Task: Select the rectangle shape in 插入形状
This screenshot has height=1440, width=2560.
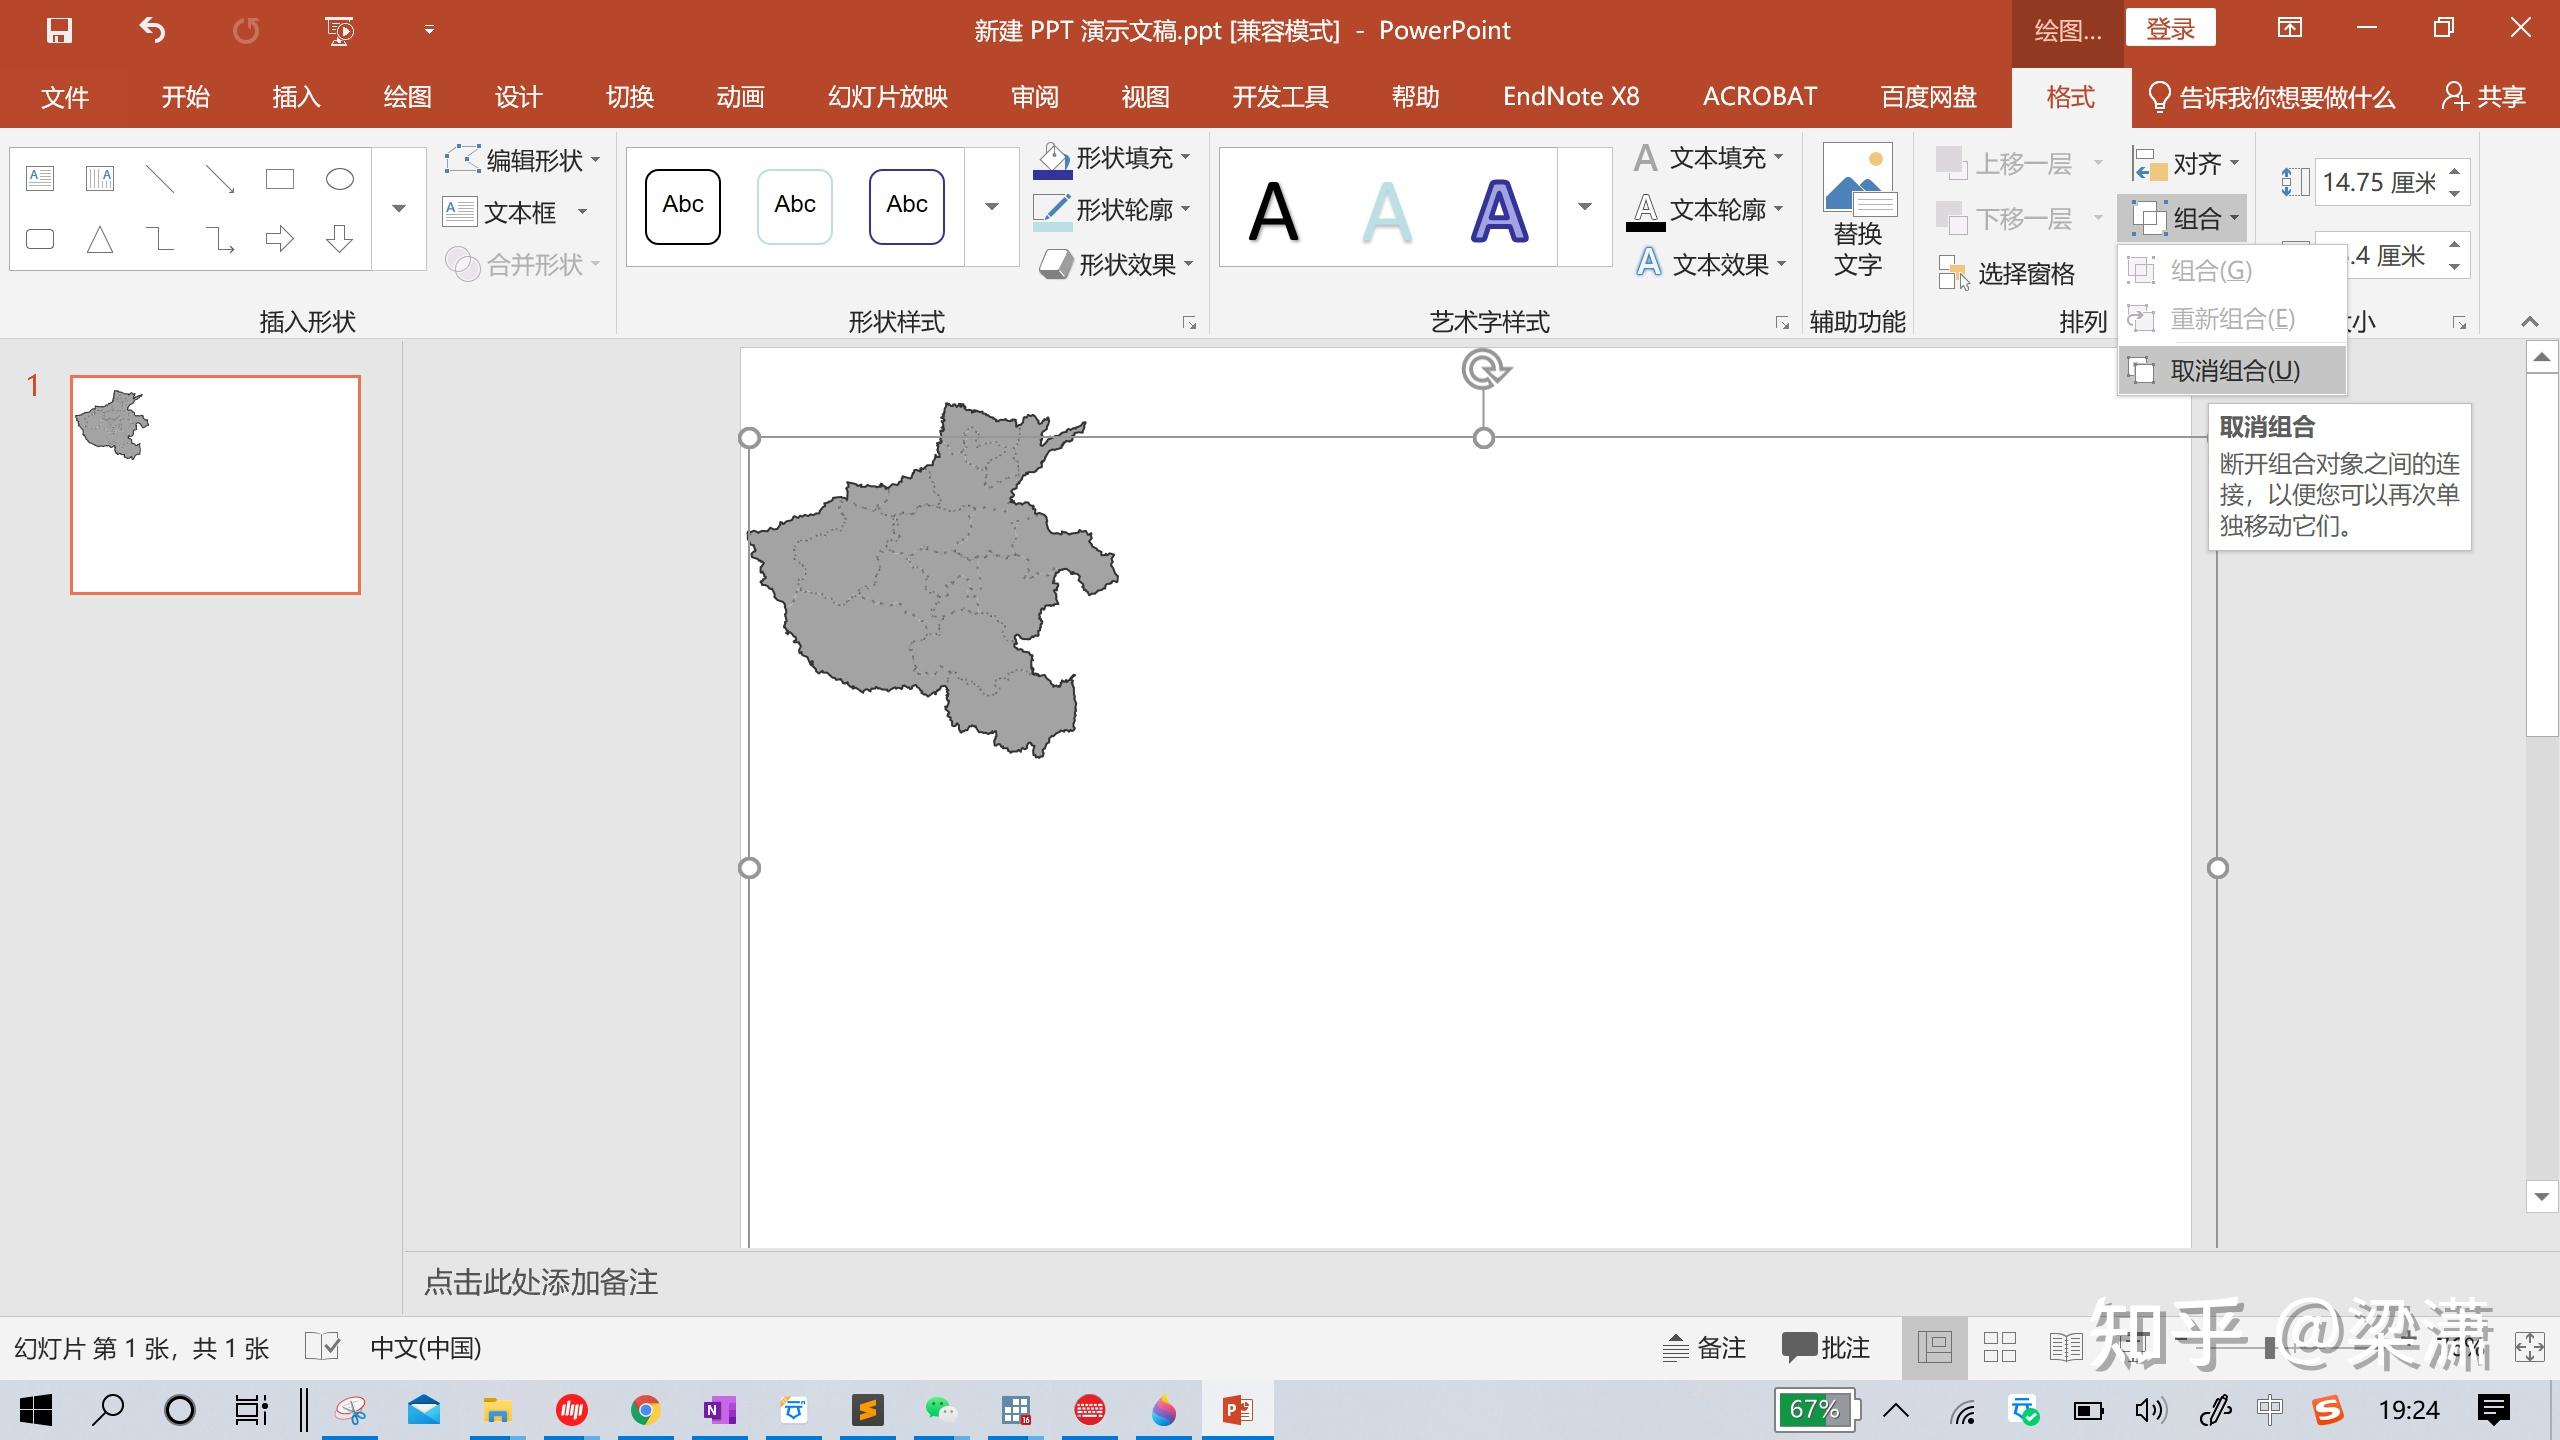Action: pos(279,177)
